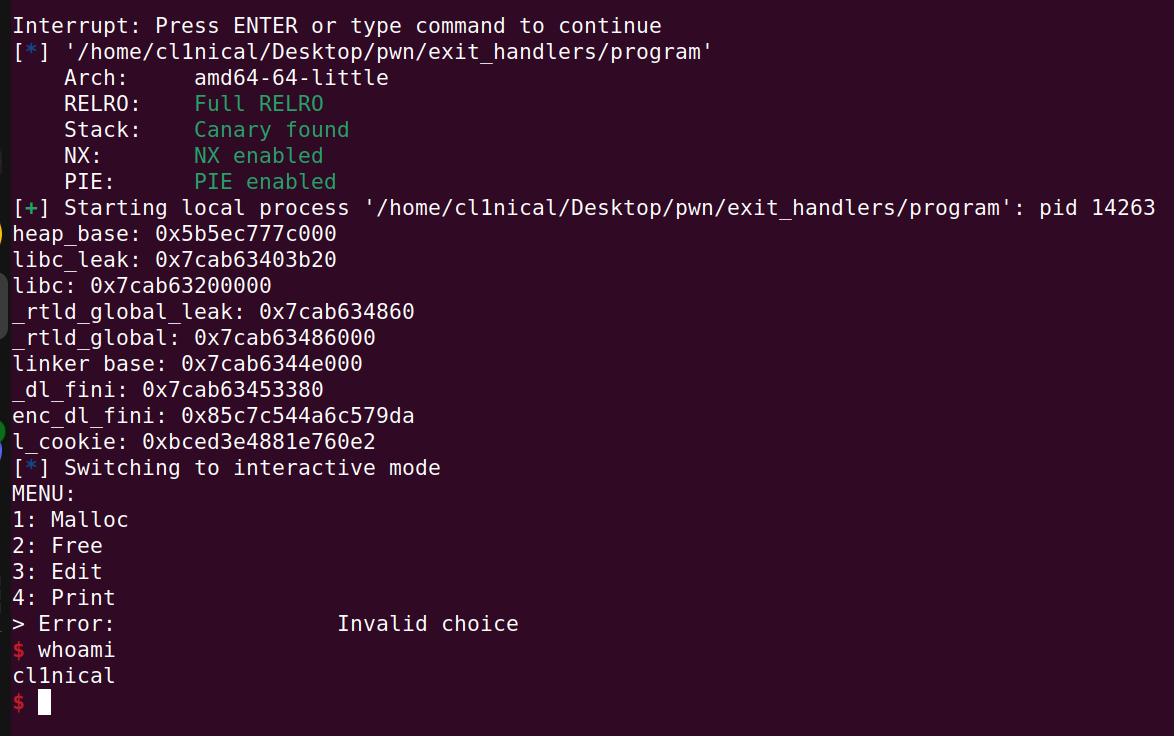This screenshot has height=736, width=1174.
Task: Click the cl1nical username output line
Action: [63, 676]
